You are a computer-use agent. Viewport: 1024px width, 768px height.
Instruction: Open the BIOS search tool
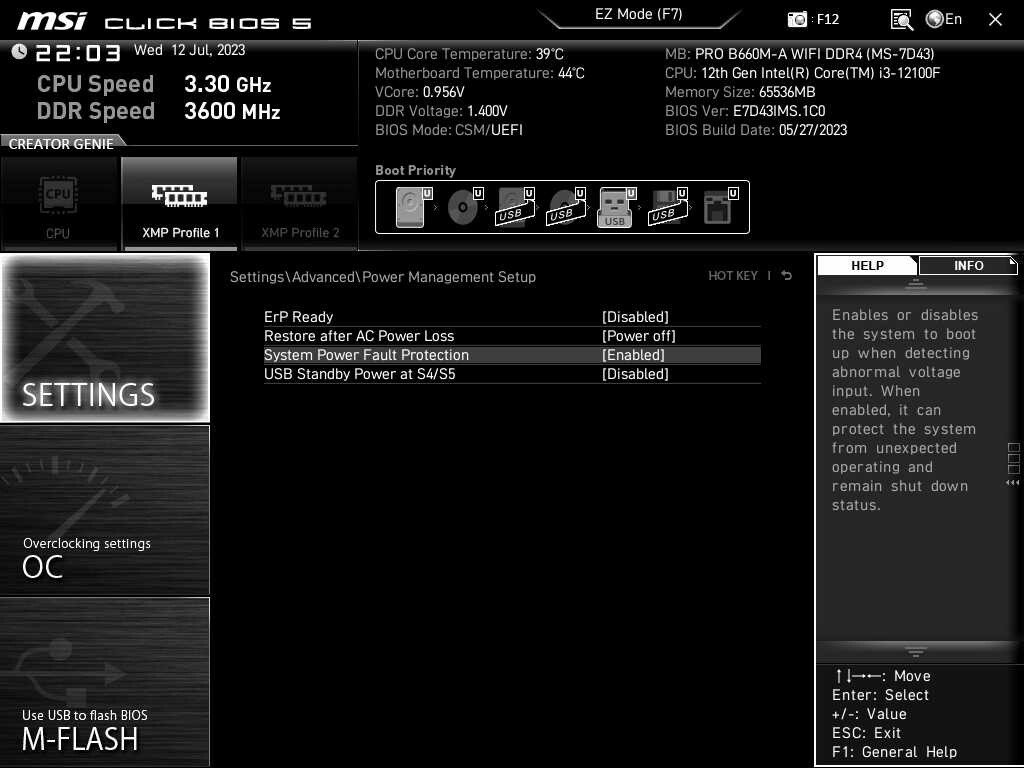click(902, 20)
